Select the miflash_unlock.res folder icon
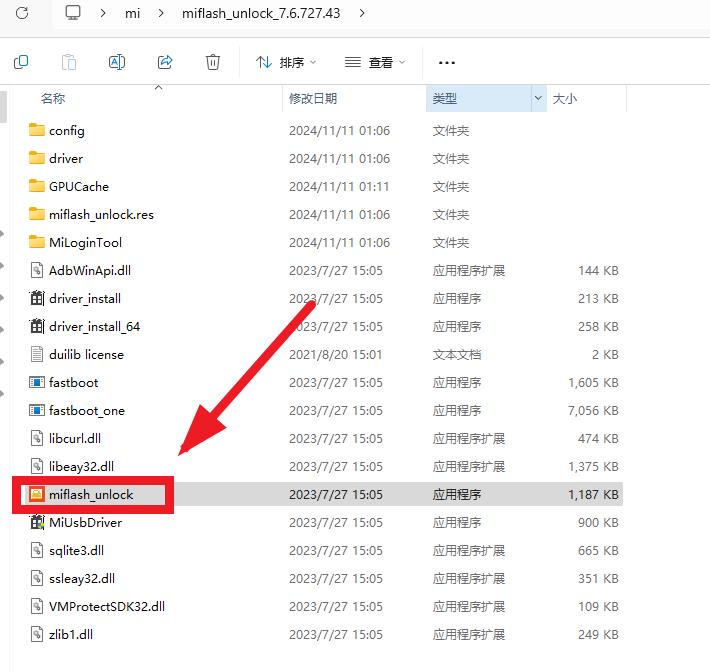Viewport: 710px width, 672px height. pyautogui.click(x=37, y=214)
